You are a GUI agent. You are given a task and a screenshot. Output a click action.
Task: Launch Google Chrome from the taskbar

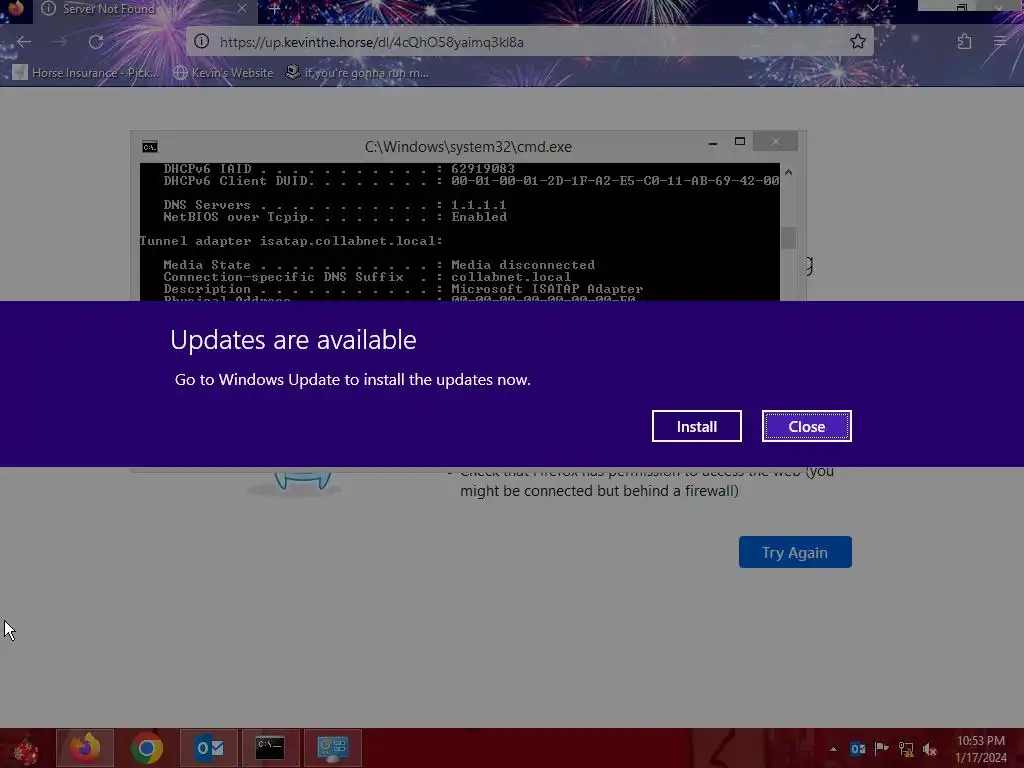point(147,748)
